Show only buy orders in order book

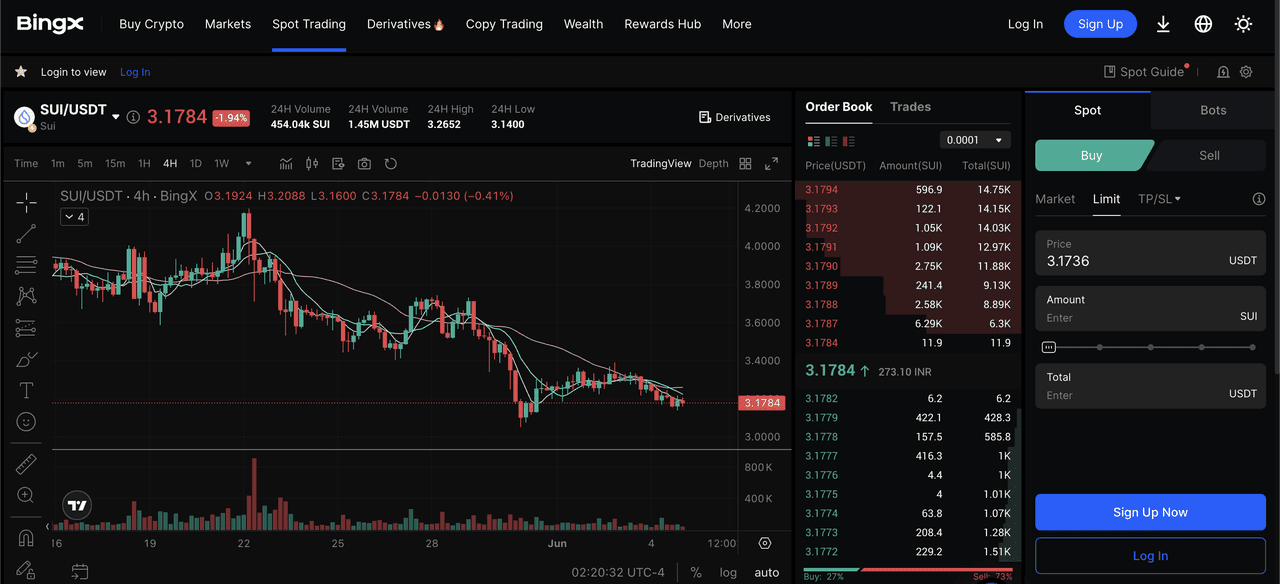831,141
